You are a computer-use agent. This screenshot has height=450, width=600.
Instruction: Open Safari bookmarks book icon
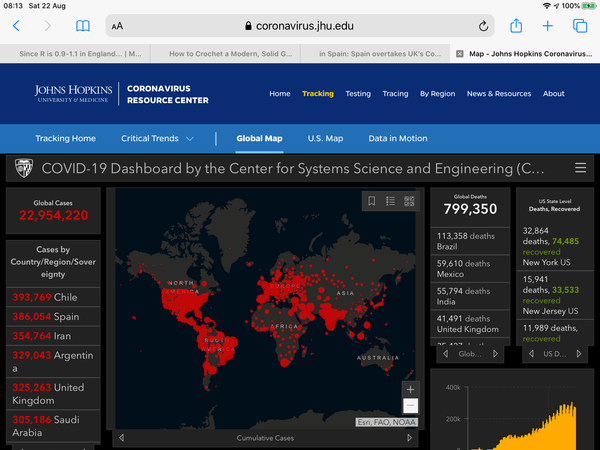pos(83,26)
